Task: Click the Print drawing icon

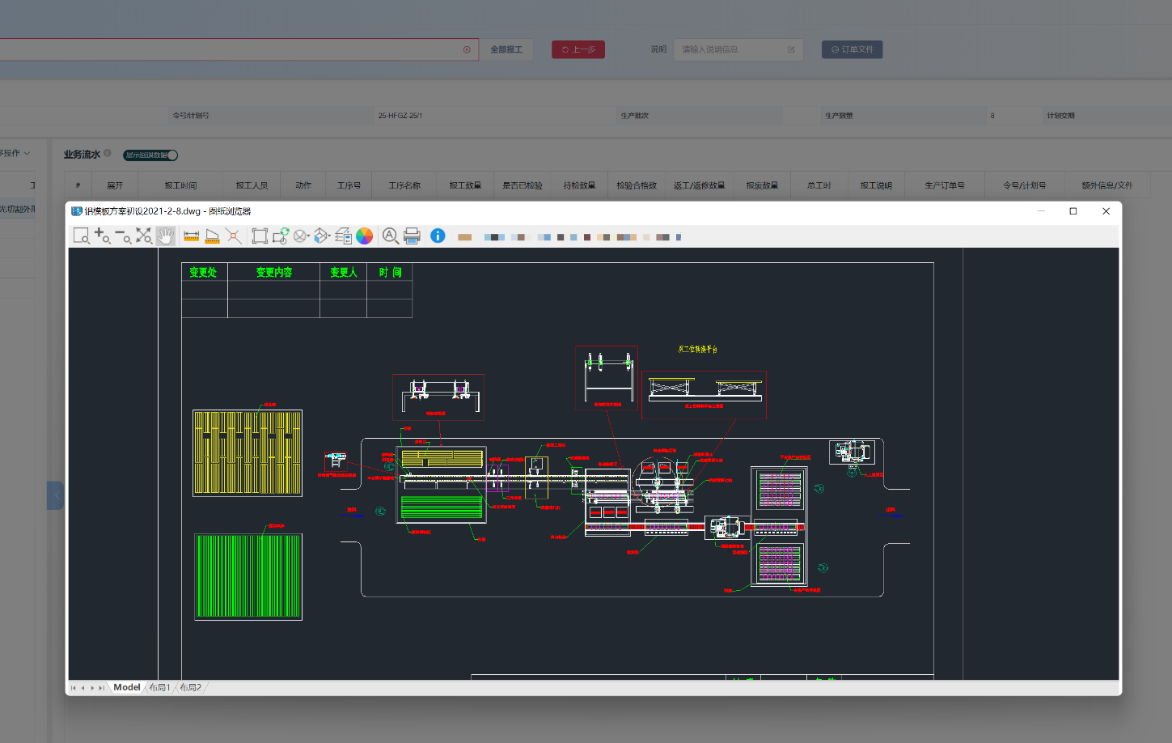Action: pos(411,236)
